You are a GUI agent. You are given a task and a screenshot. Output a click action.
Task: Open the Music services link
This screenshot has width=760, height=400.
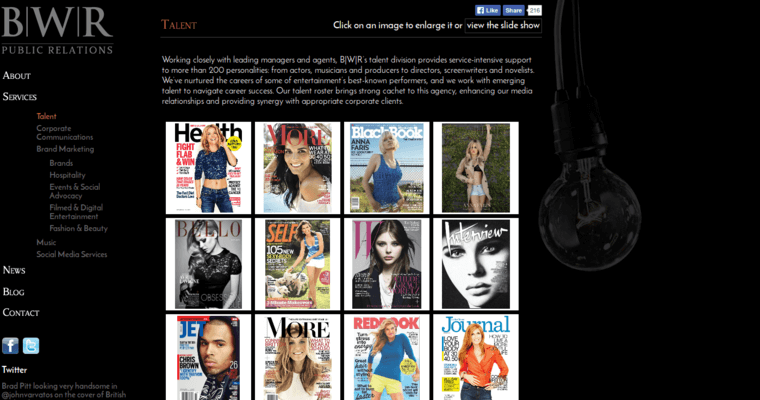46,242
